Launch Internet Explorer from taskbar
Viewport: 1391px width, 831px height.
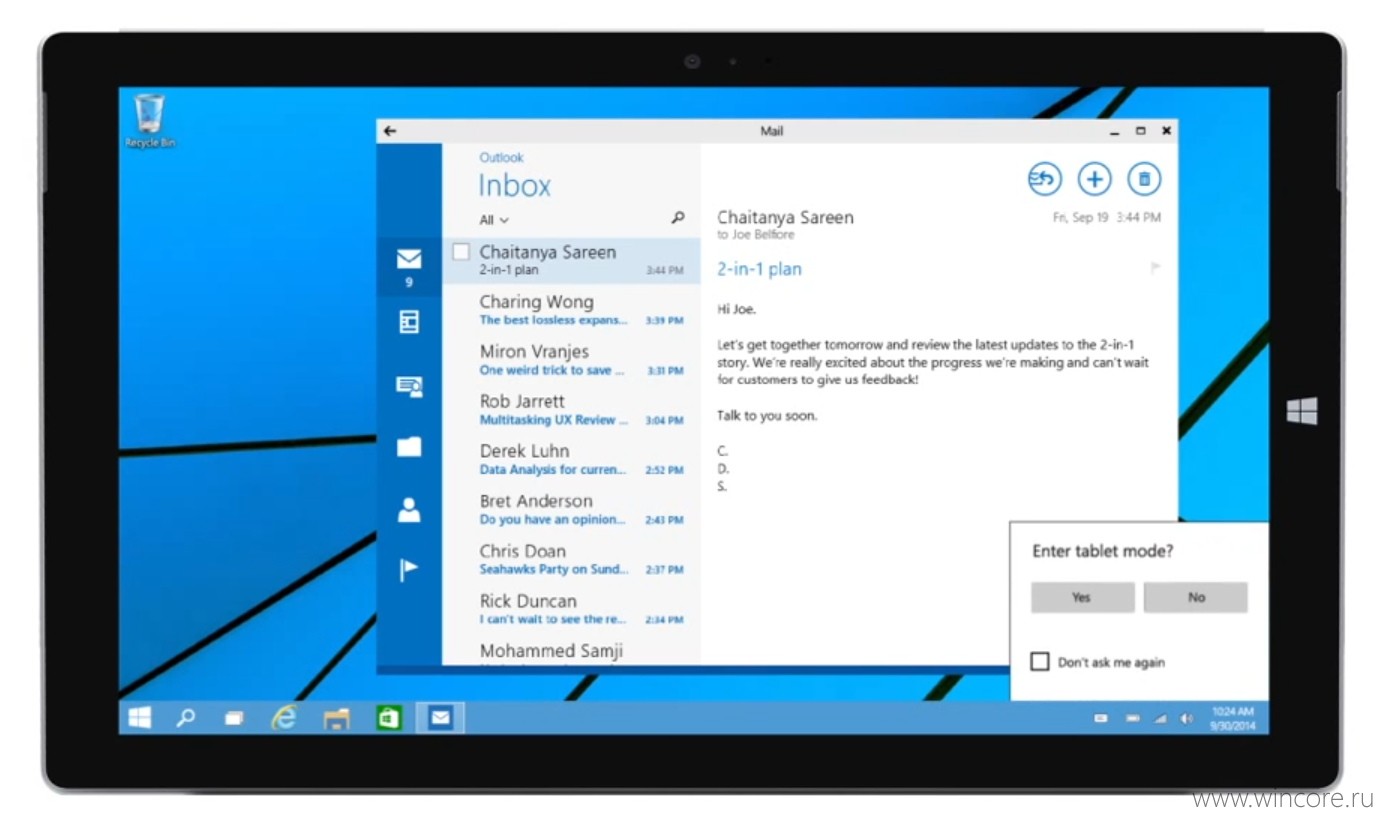(x=285, y=717)
